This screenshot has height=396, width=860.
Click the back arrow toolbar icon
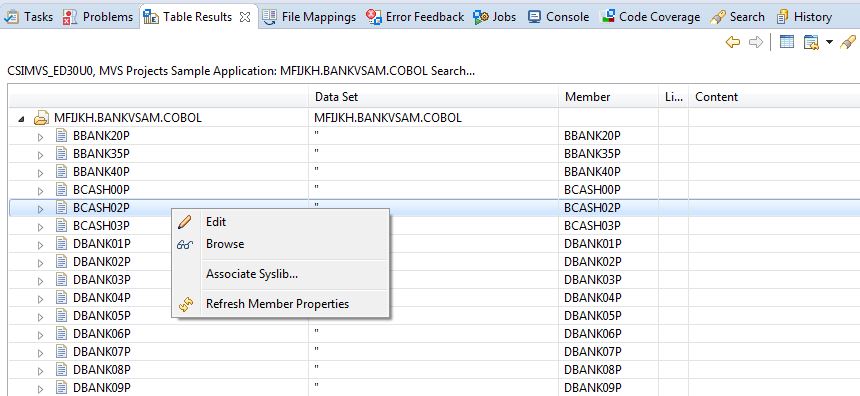(733, 42)
